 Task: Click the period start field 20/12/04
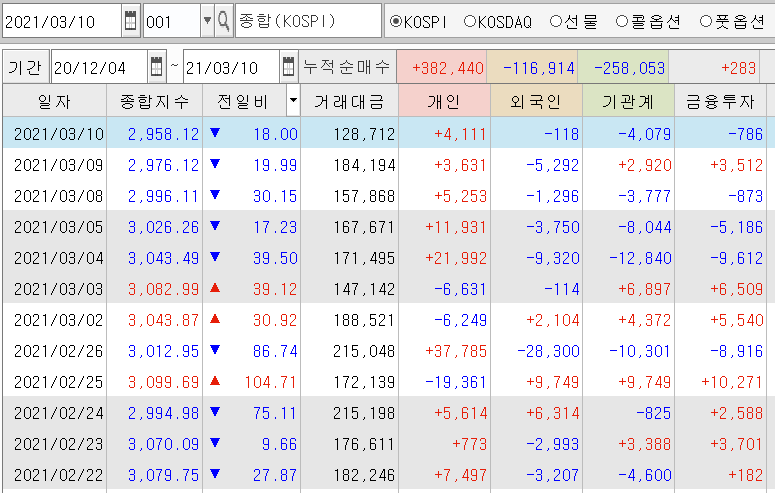pyautogui.click(x=99, y=66)
